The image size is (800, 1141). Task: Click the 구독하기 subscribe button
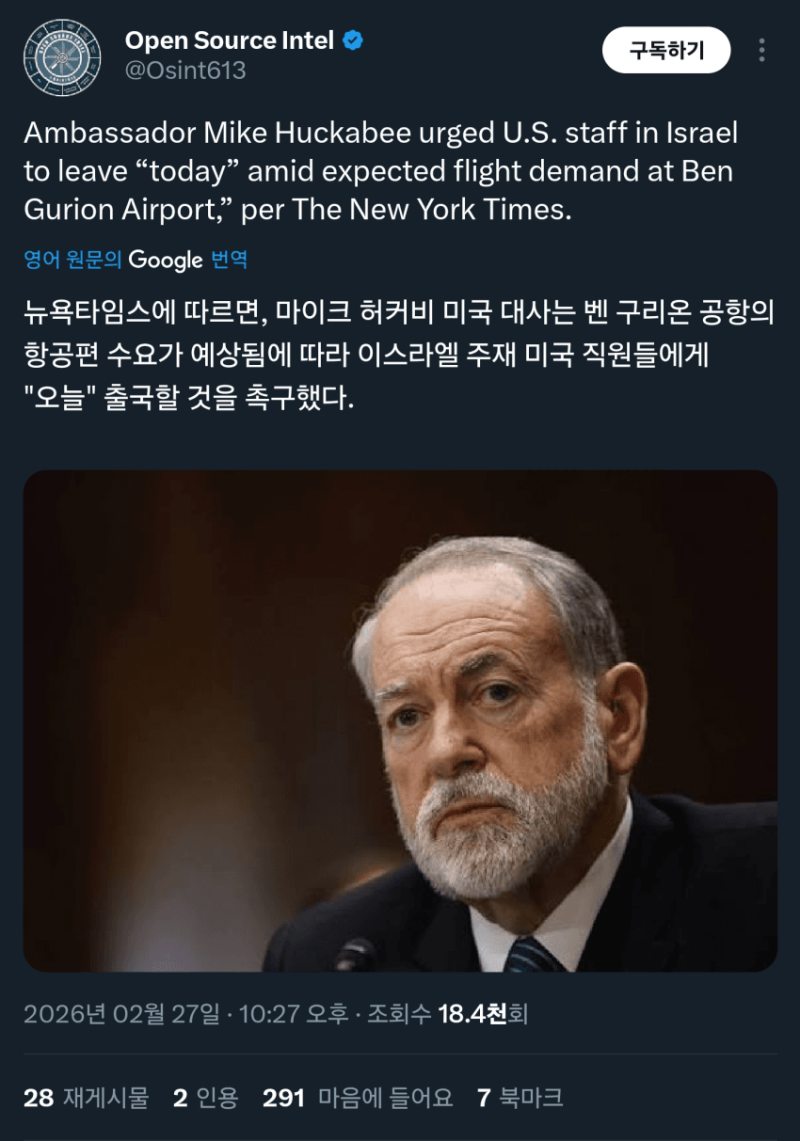click(666, 50)
